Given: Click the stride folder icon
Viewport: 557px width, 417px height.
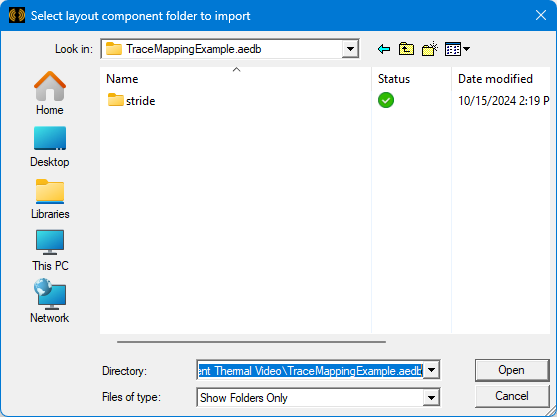Looking at the screenshot, I should pos(115,100).
